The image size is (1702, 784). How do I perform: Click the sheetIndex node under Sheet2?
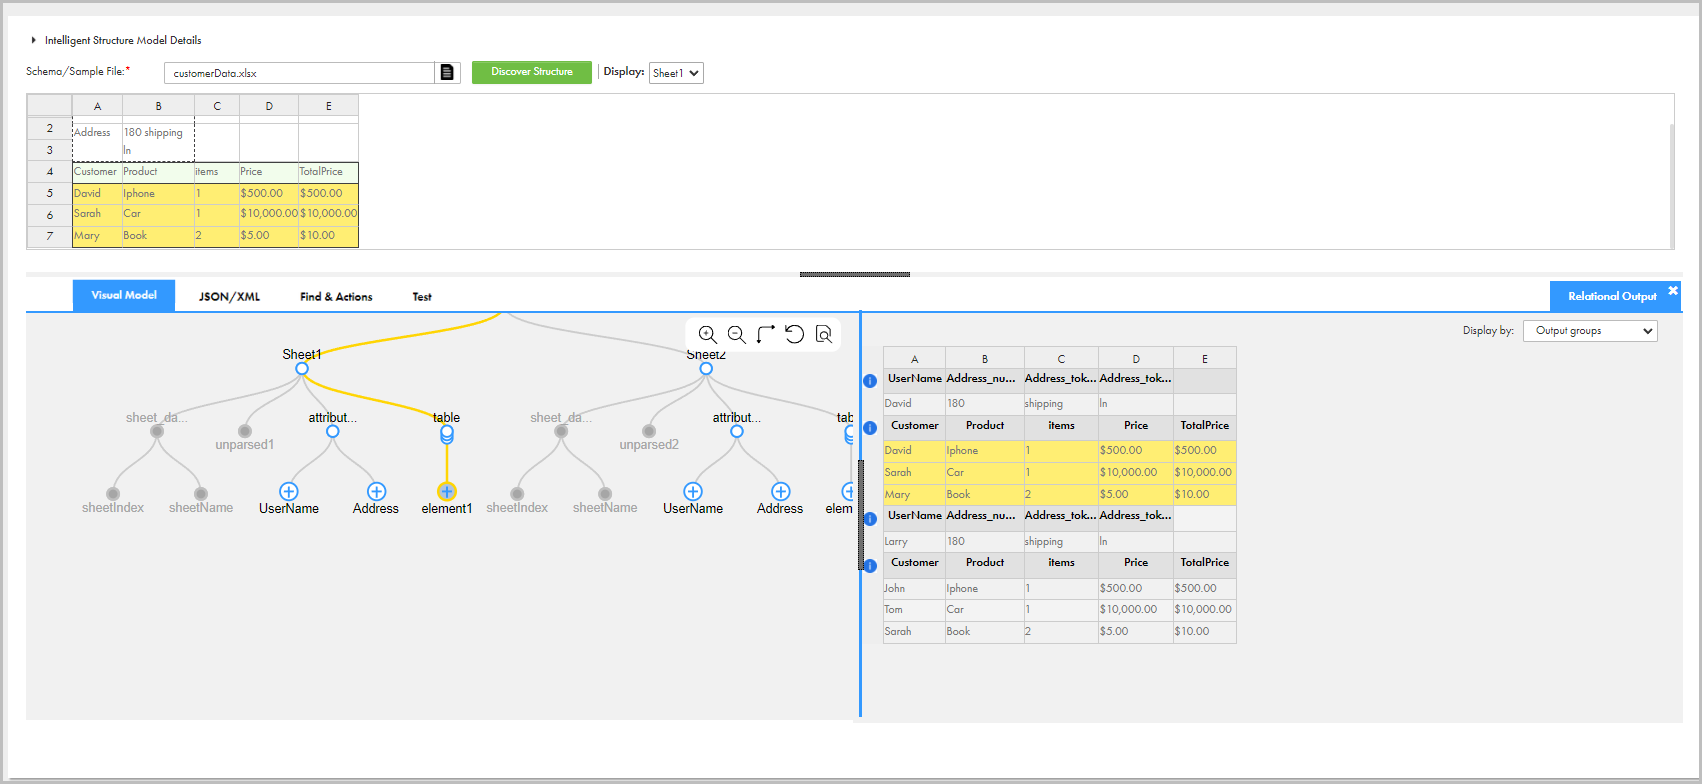[x=517, y=494]
